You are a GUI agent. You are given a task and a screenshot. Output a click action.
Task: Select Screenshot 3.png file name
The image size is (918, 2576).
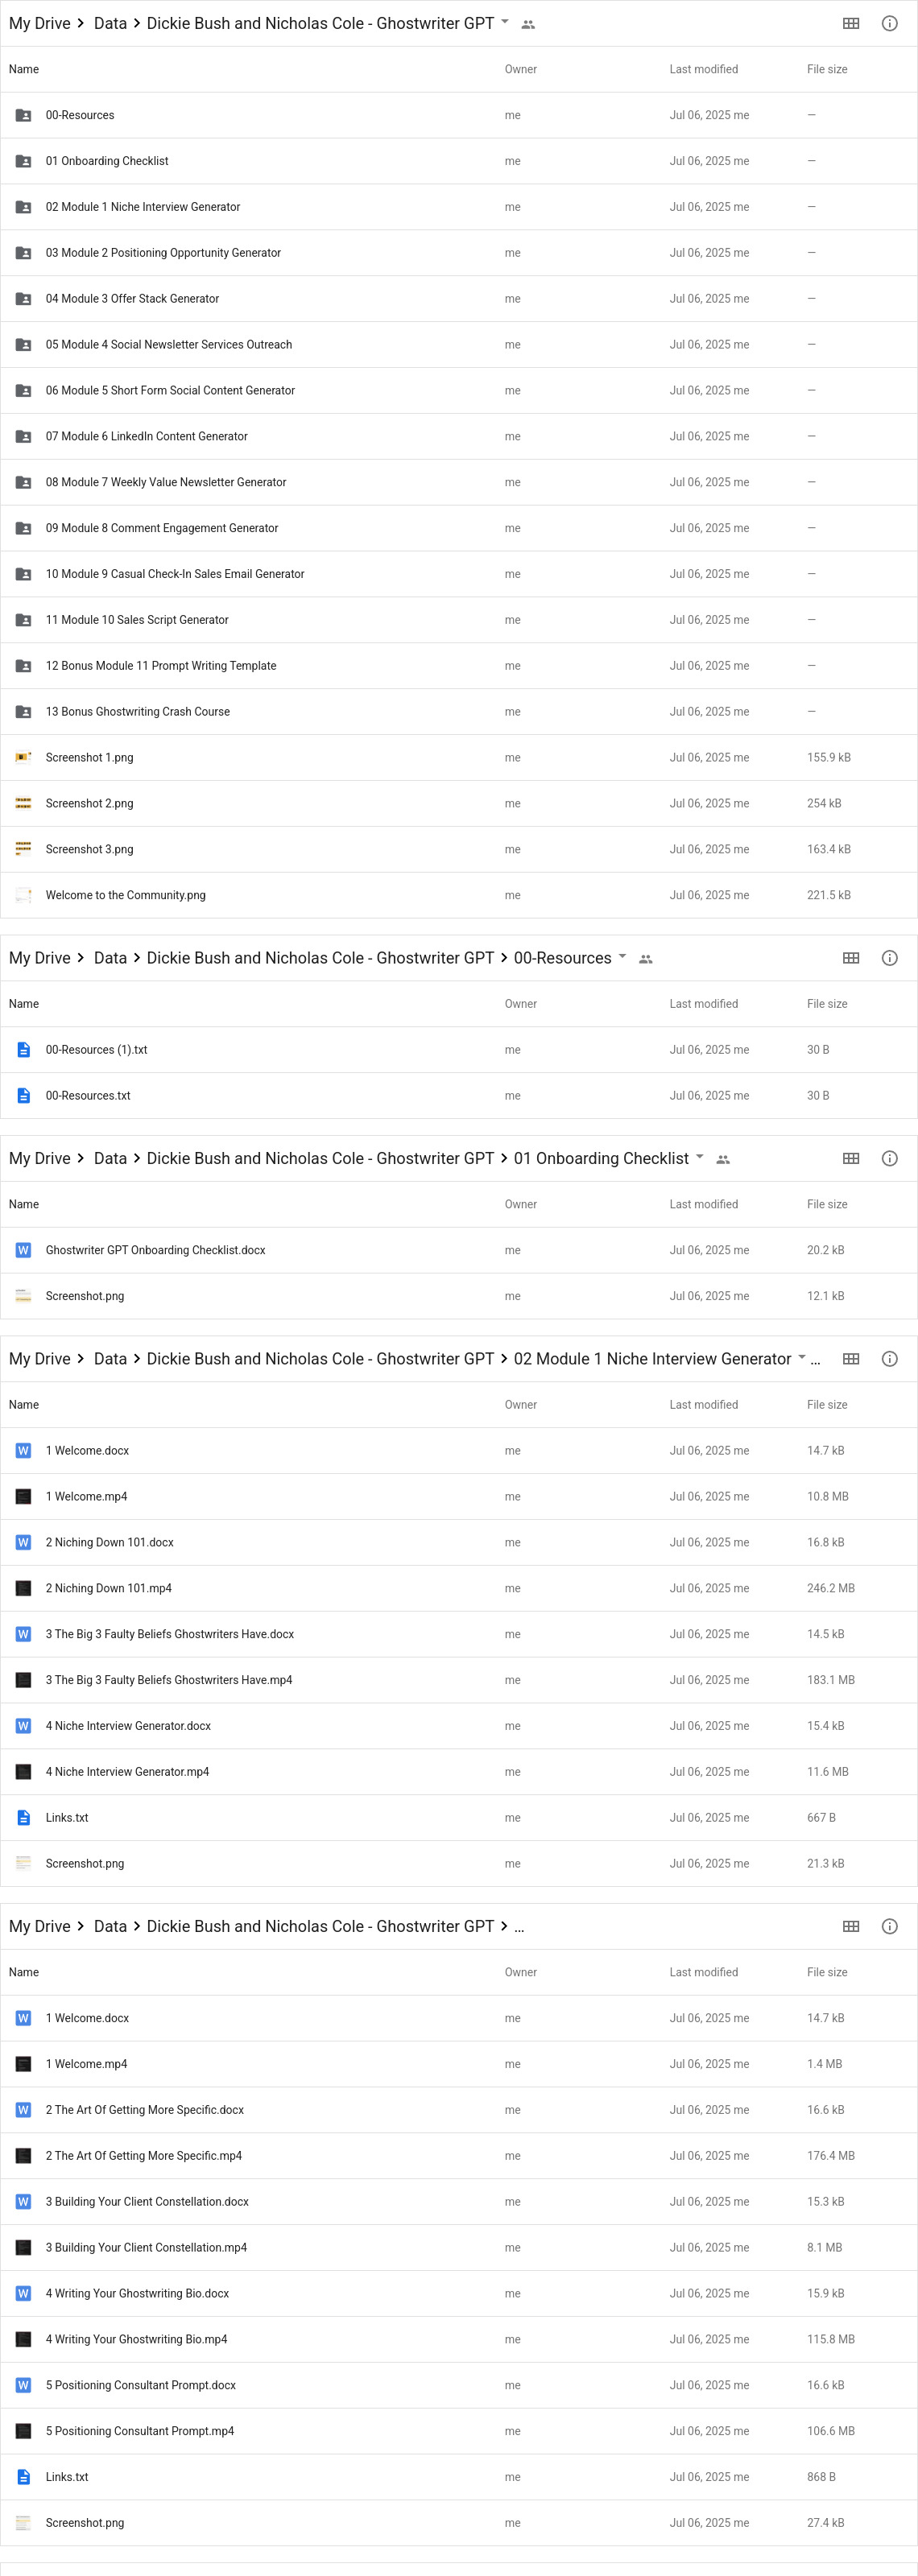point(89,849)
